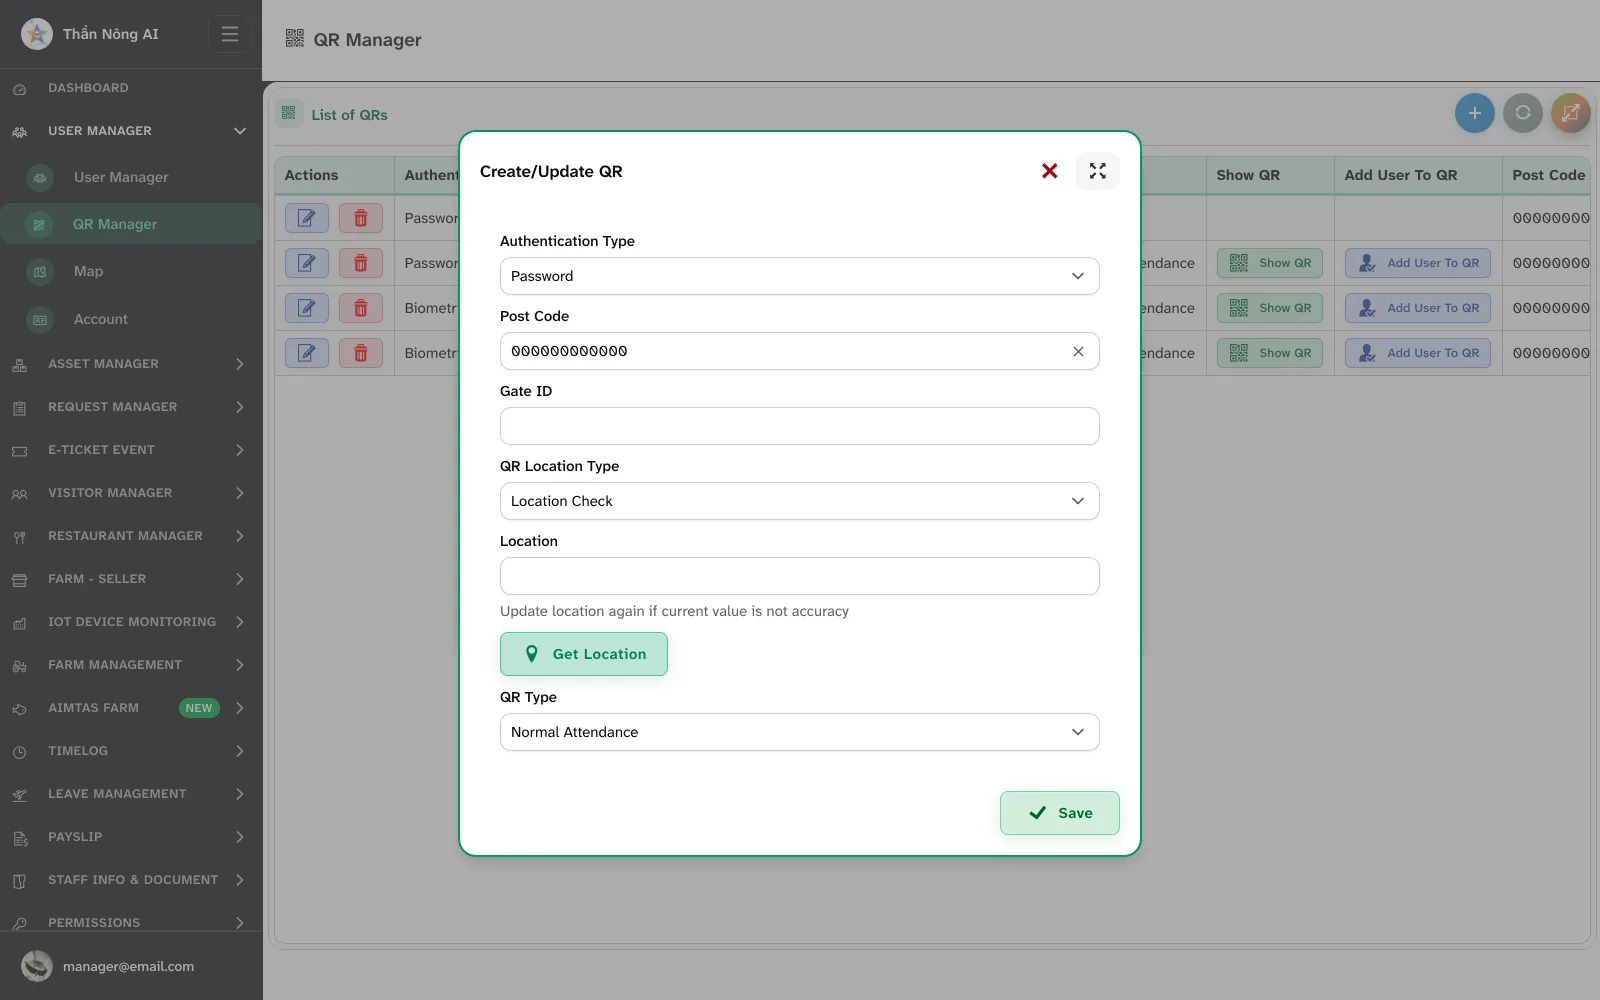
Task: Toggle fullscreen for Create/Update QR dialog
Action: (x=1097, y=171)
